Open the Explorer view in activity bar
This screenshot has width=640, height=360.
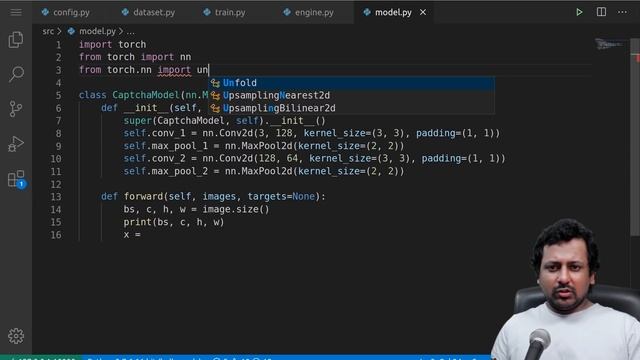click(x=16, y=40)
